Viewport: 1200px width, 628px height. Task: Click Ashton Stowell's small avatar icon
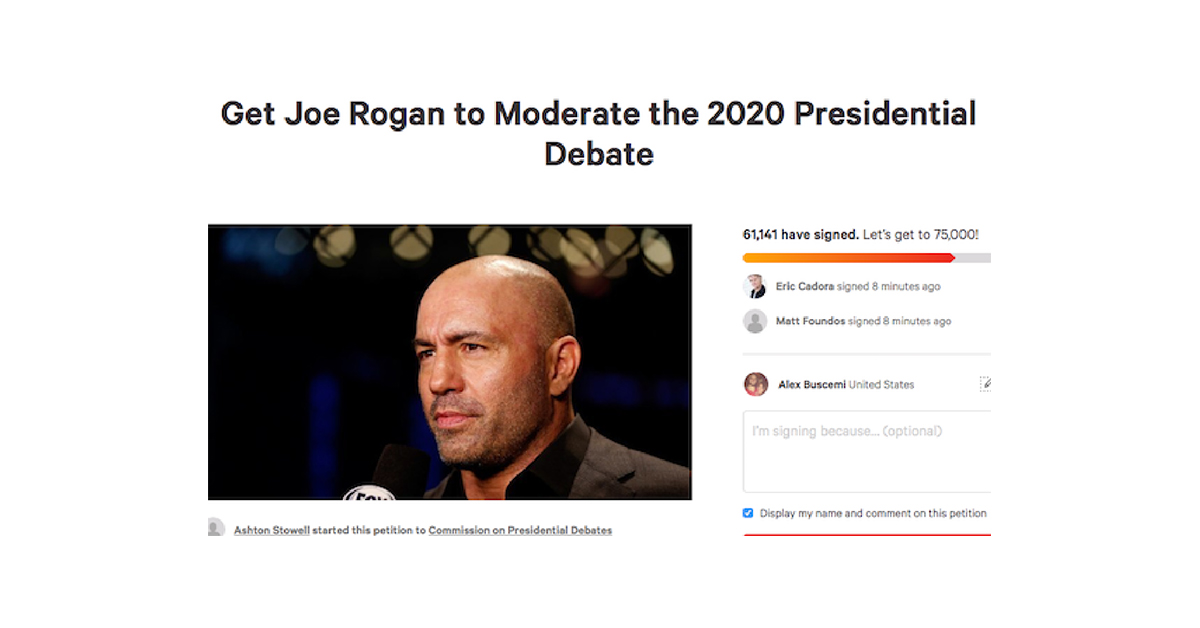click(x=216, y=528)
